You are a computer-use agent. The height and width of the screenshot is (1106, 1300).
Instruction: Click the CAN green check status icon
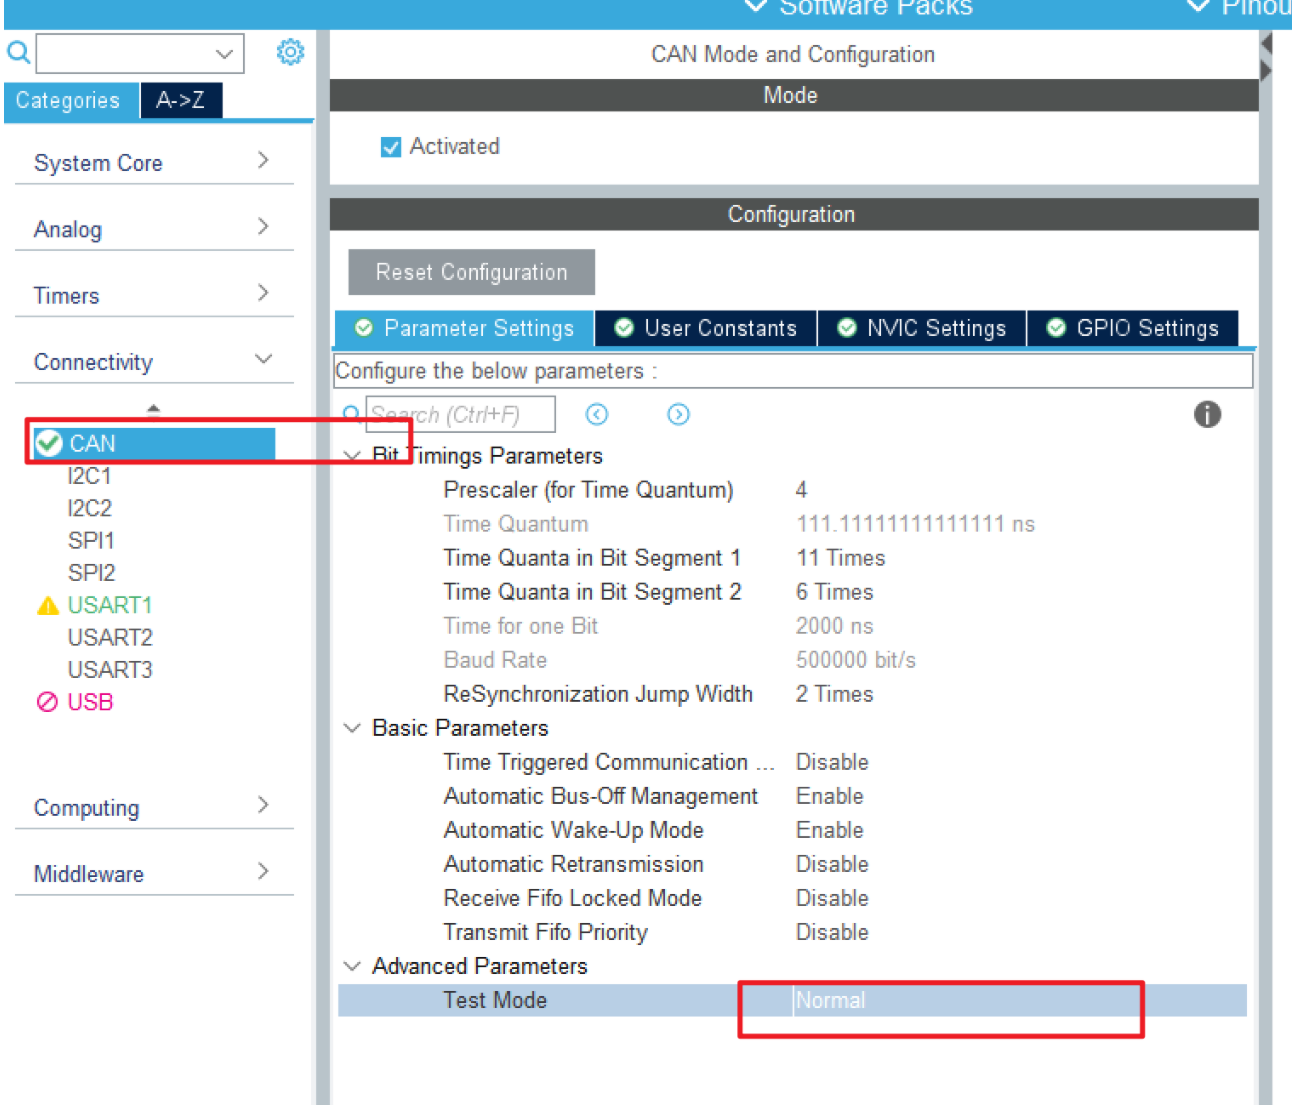48,443
